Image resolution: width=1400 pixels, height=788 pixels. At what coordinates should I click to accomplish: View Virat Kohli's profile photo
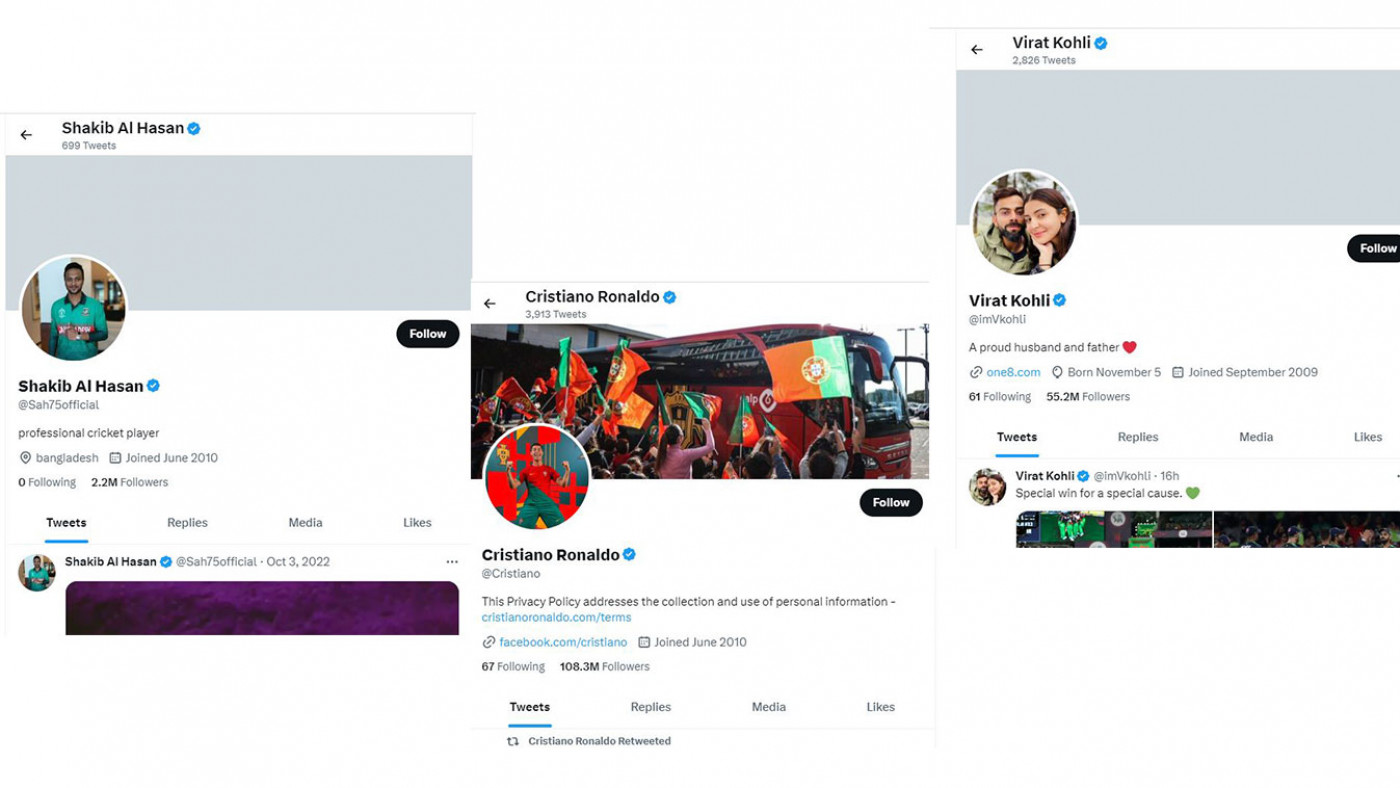tap(1024, 223)
